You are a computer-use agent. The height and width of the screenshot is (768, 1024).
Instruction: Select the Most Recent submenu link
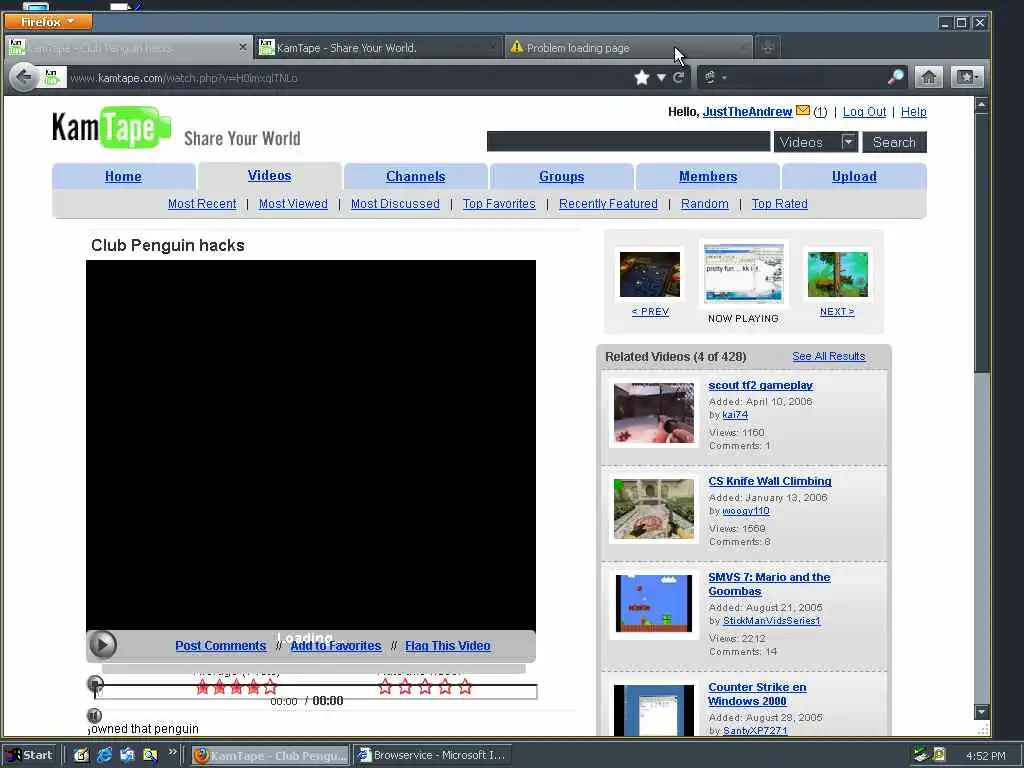tap(202, 204)
